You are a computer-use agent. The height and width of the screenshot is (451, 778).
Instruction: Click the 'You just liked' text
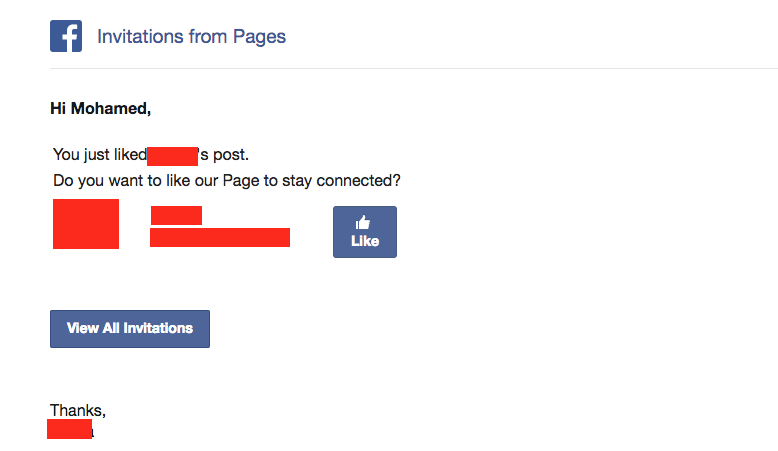pyautogui.click(x=100, y=155)
